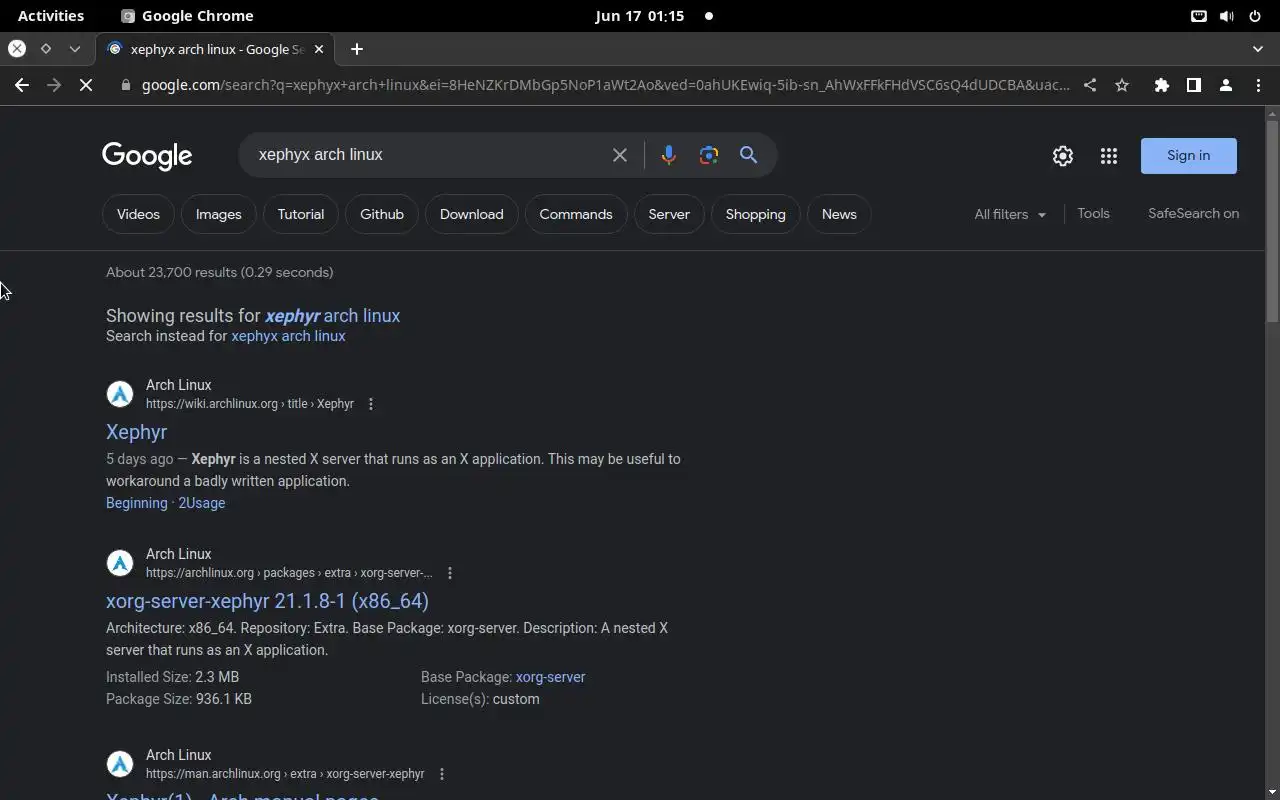Jump to the Beginning section link

pos(137,503)
